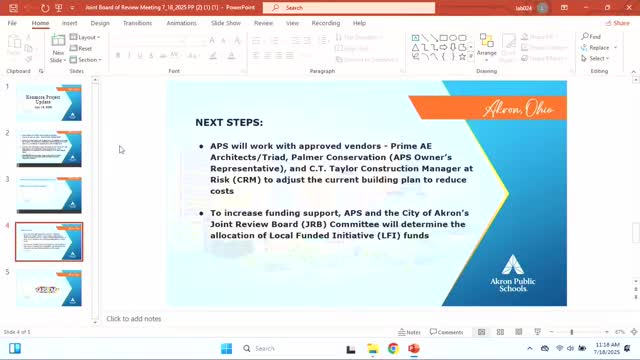Switch to Slide Sorter view icon
The width and height of the screenshot is (640, 360).
(x=500, y=332)
